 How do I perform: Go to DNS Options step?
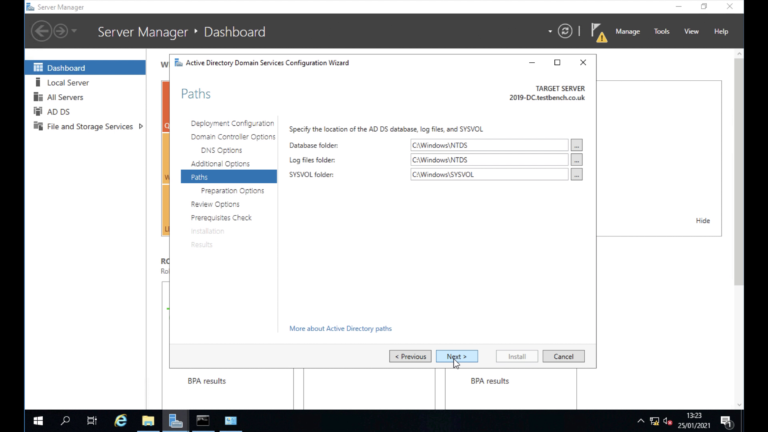(x=221, y=150)
